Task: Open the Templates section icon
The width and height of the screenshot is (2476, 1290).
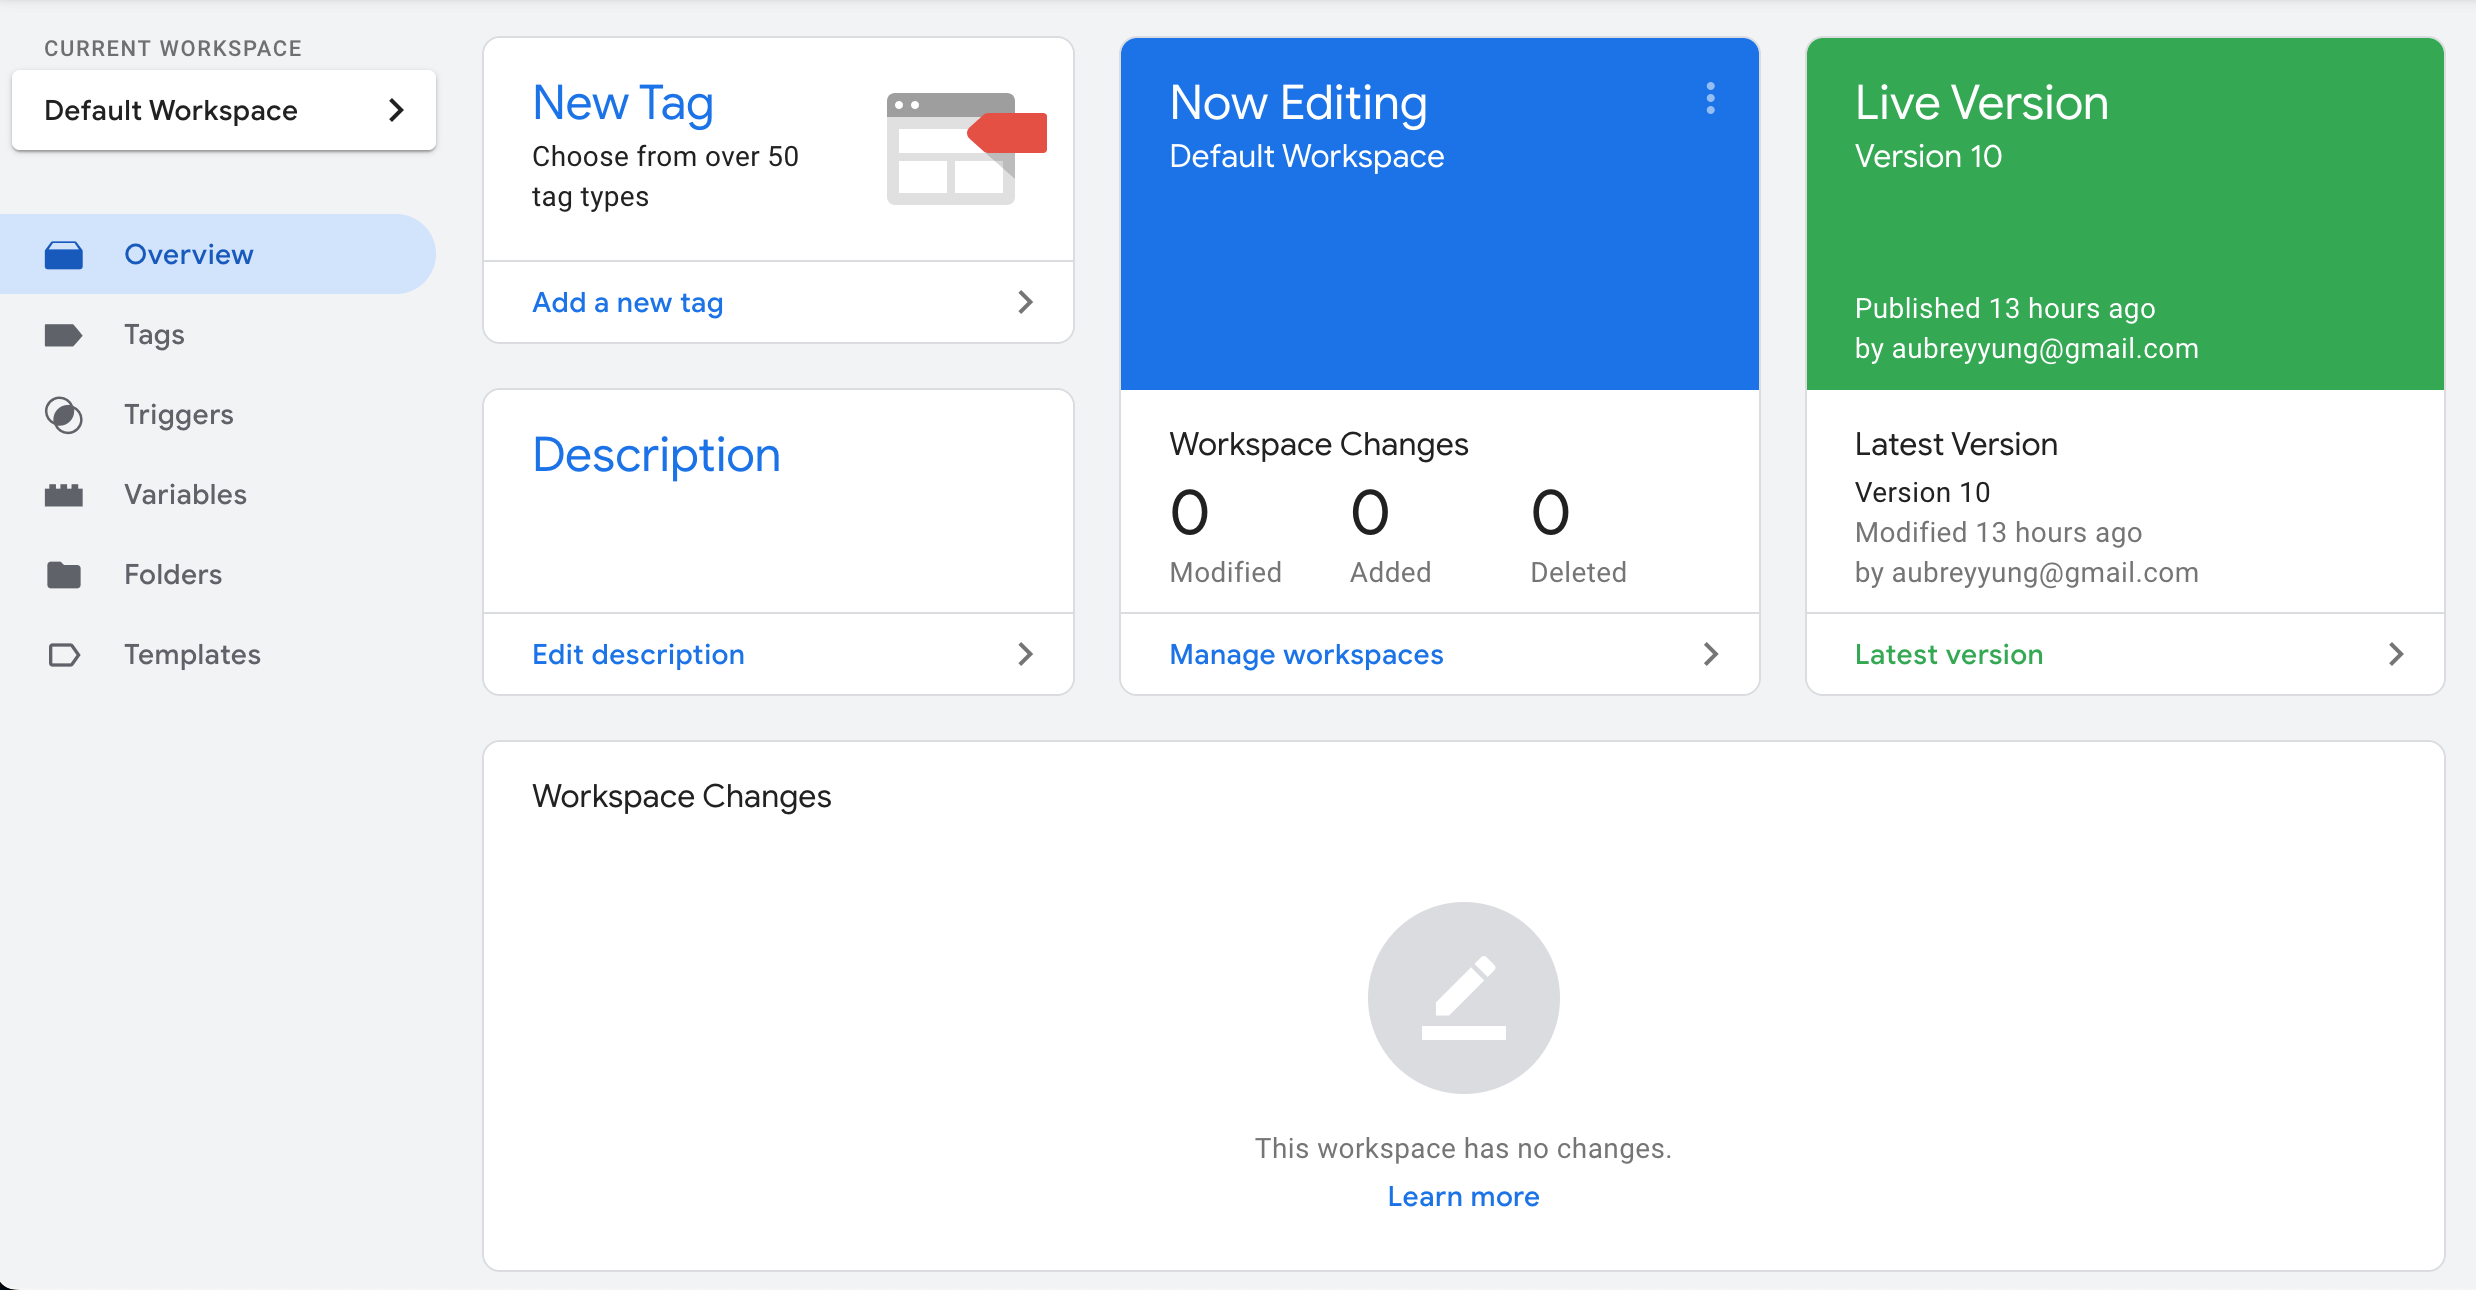Action: point(64,654)
